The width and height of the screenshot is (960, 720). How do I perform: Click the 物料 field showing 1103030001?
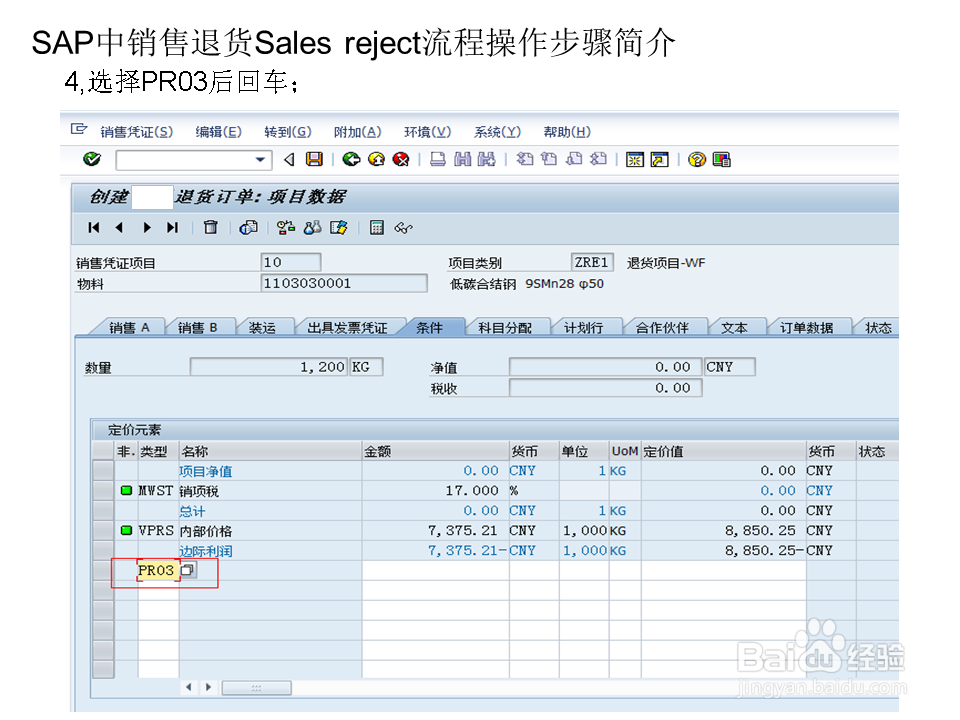[x=343, y=283]
